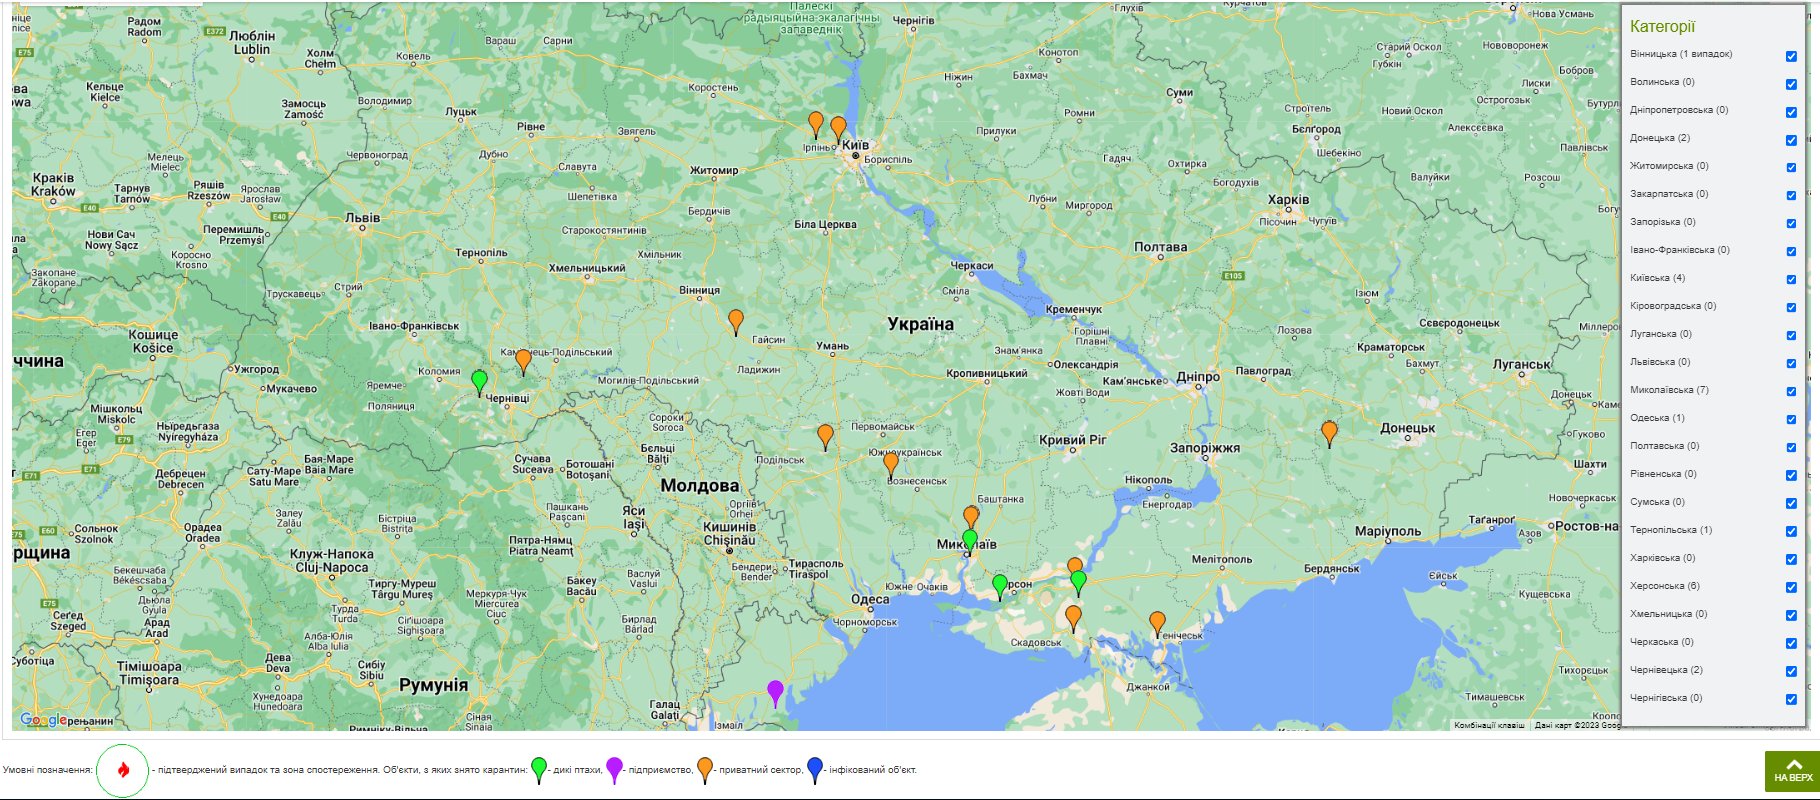Image resolution: width=1820 pixels, height=800 pixels.
Task: Uncheck the Івано-Франківська (0) checkbox
Action: 1791,252
